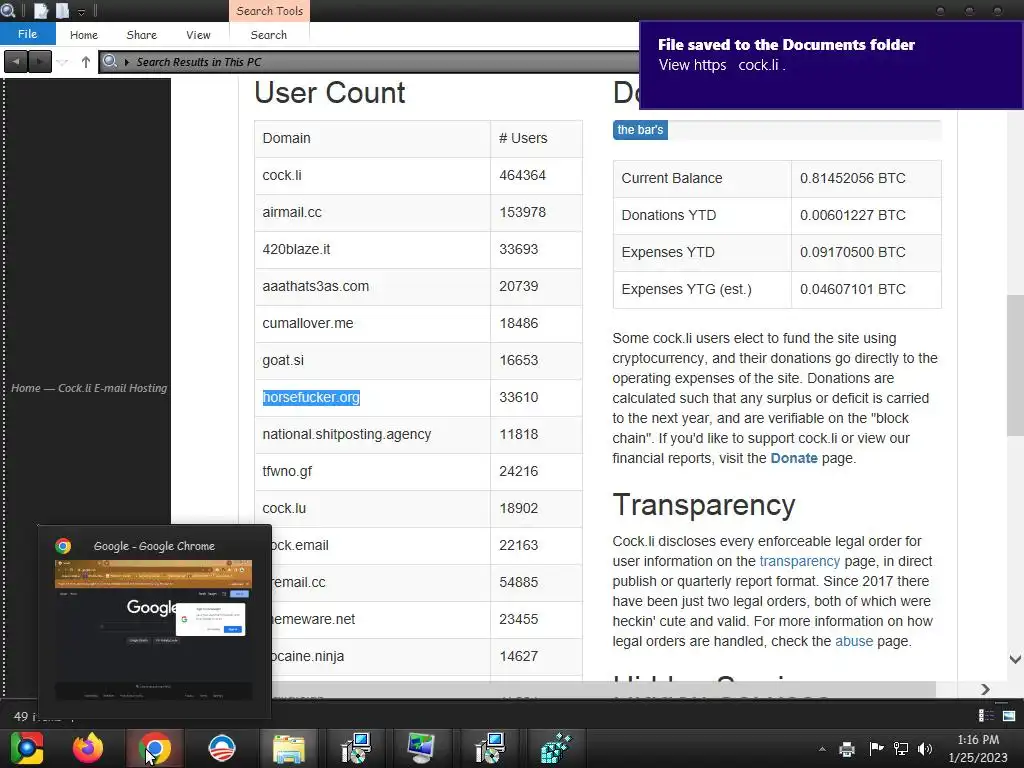
Task: Click the cock.lu domain cell
Action: coord(372,508)
